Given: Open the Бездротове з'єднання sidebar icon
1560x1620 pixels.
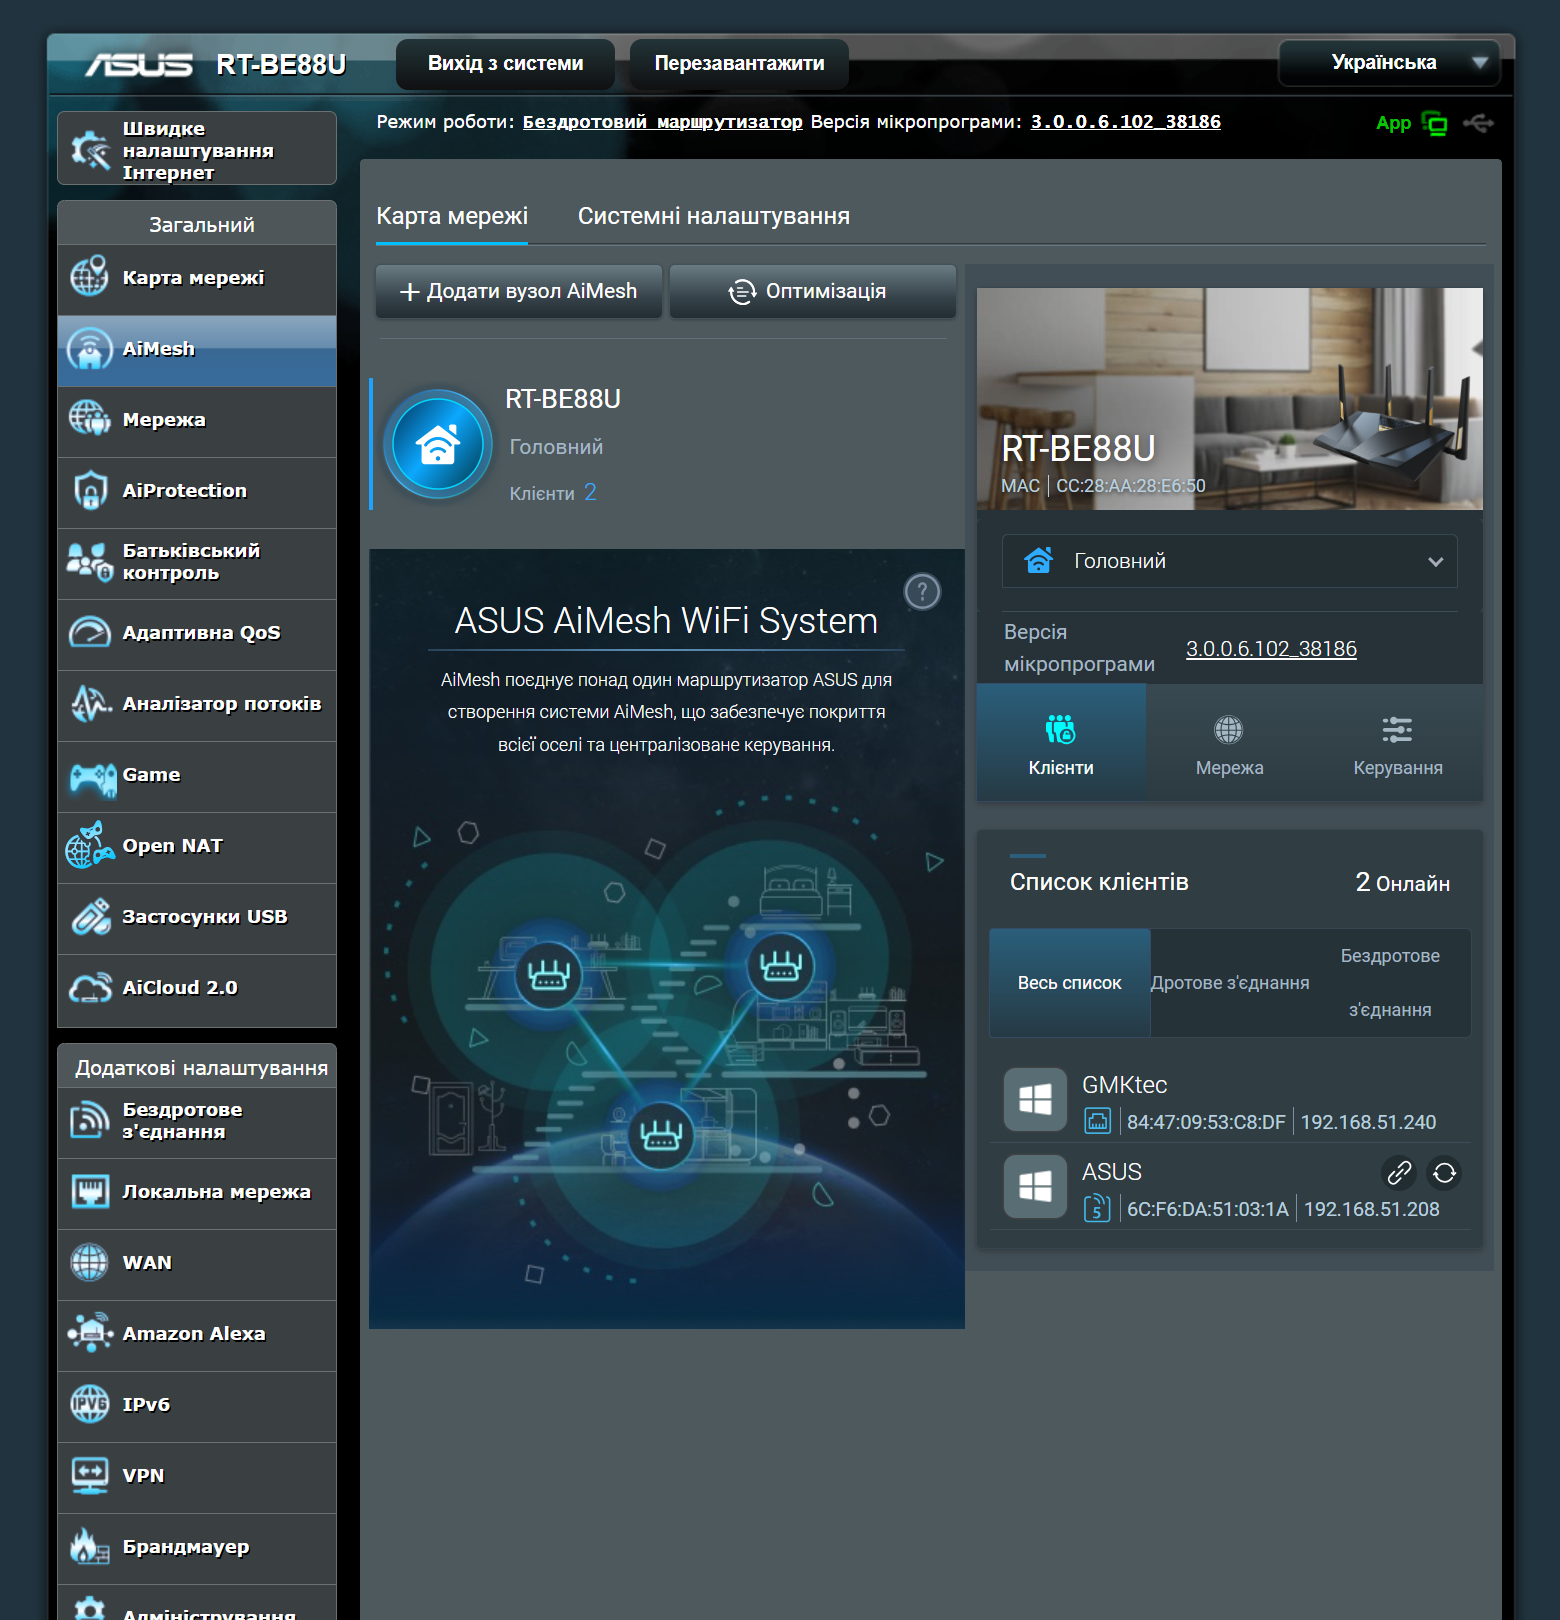Looking at the screenshot, I should pos(90,1121).
